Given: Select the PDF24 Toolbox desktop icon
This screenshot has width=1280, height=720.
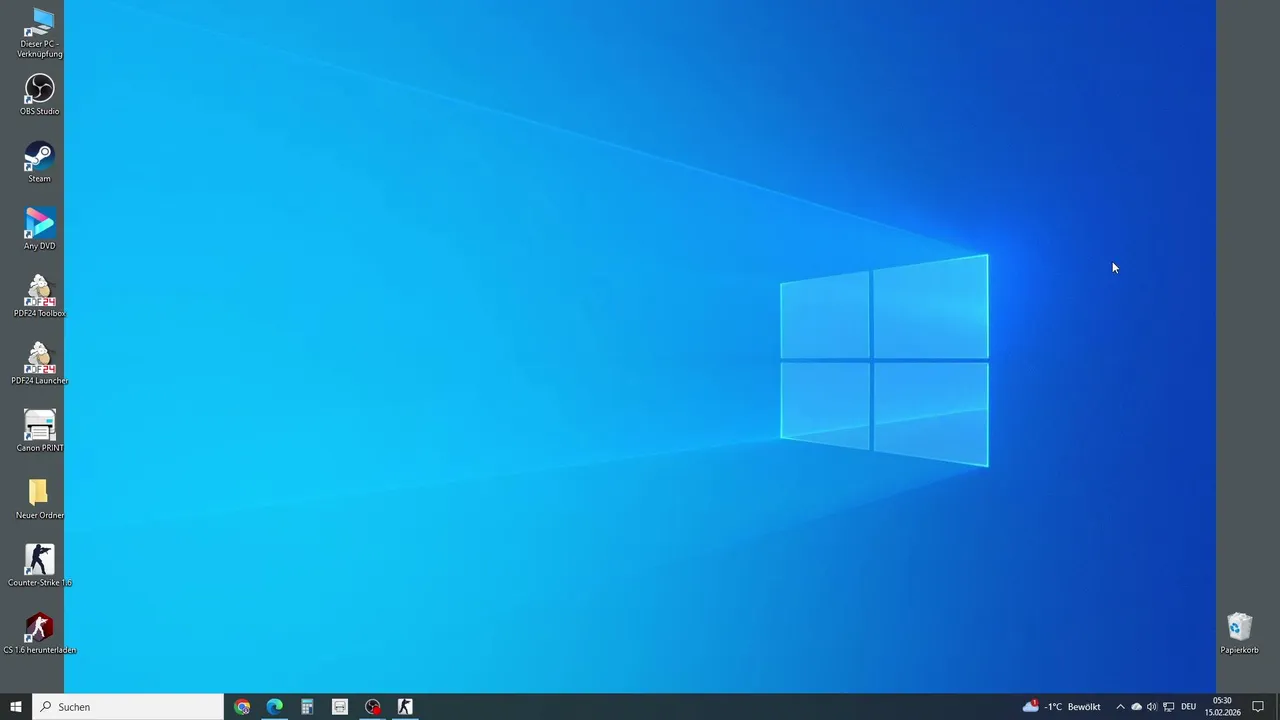Looking at the screenshot, I should (39, 297).
